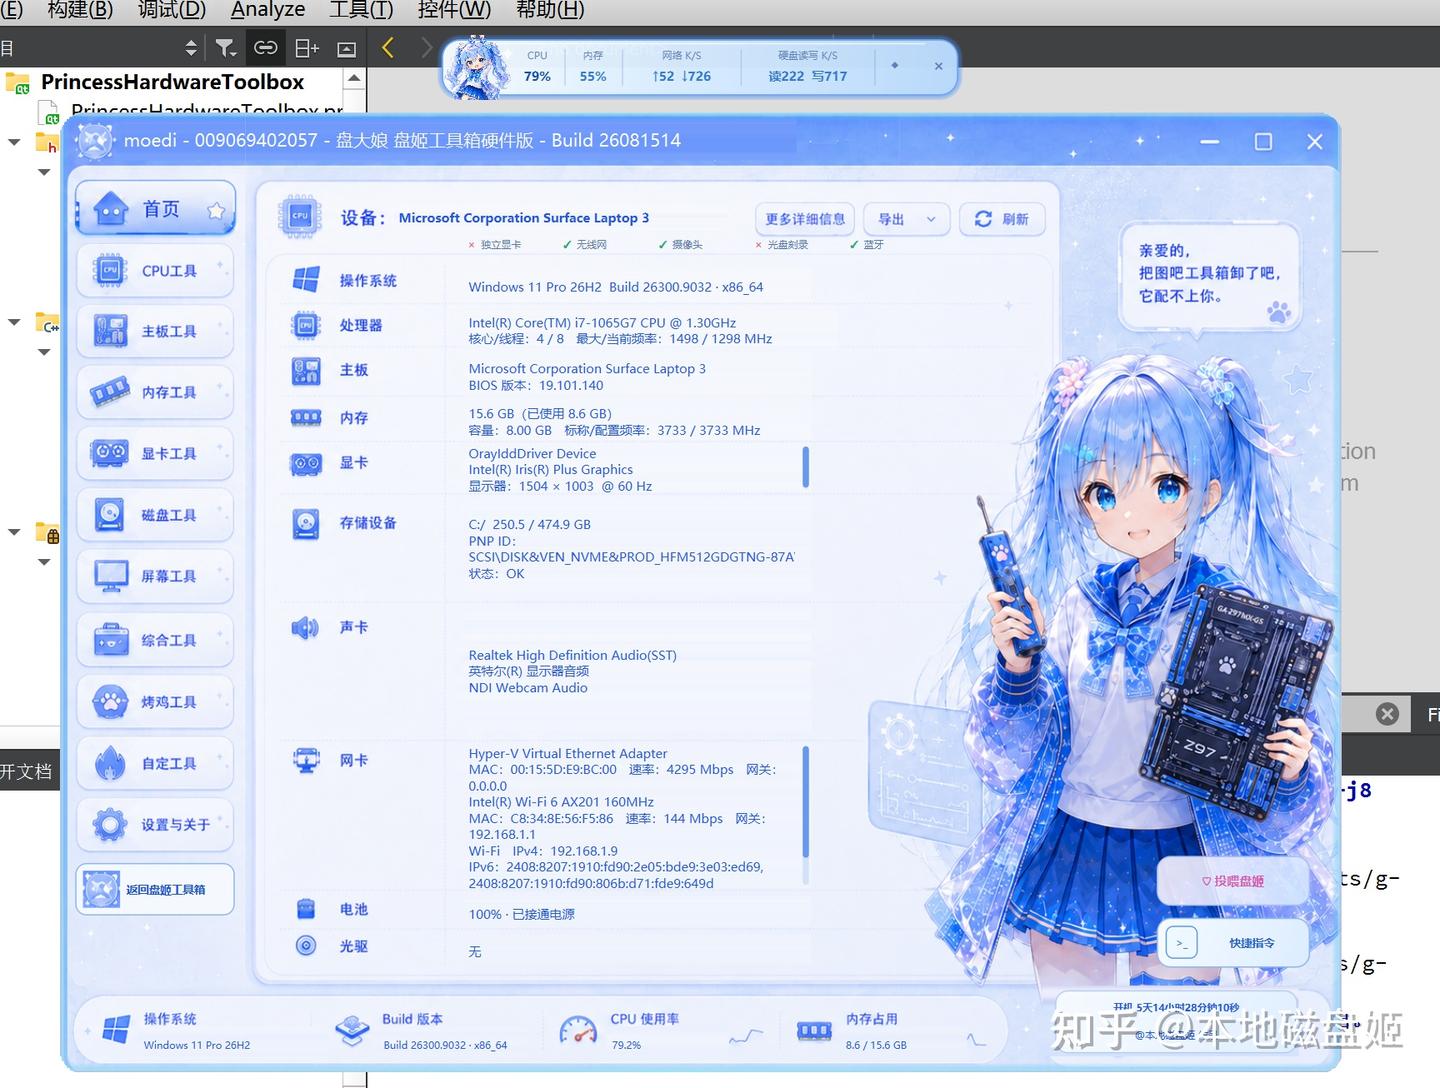Click the yellow back arrow in Qt Creator
The width and height of the screenshot is (1440, 1088).
click(387, 48)
